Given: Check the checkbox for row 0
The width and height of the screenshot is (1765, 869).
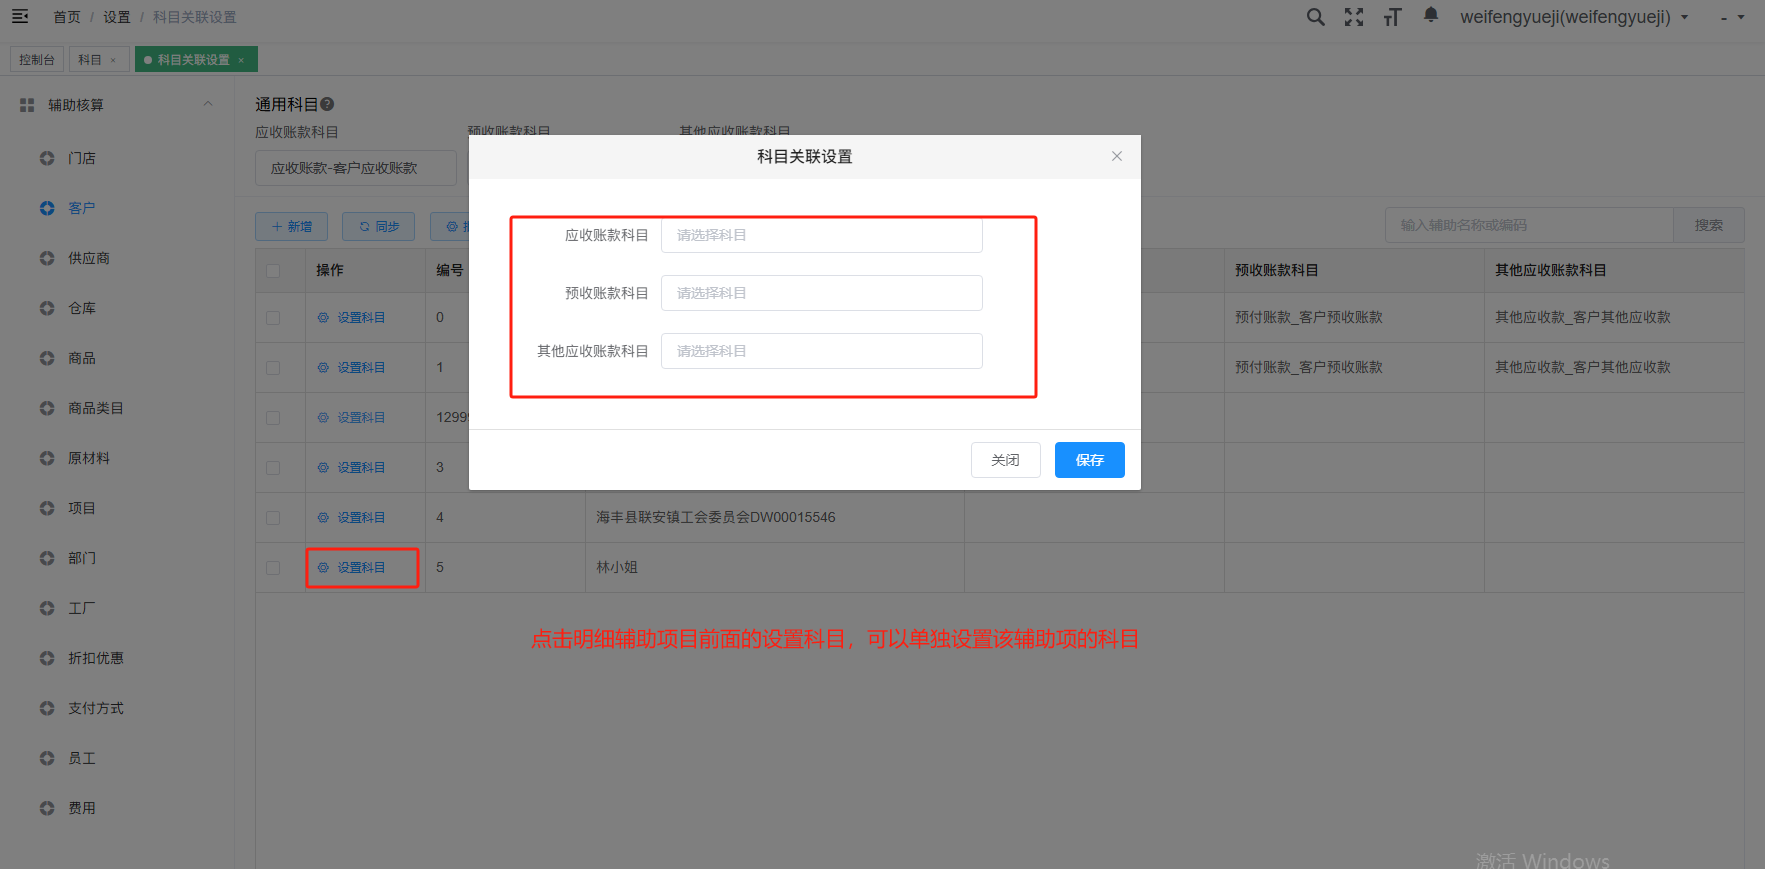Looking at the screenshot, I should coord(273,318).
